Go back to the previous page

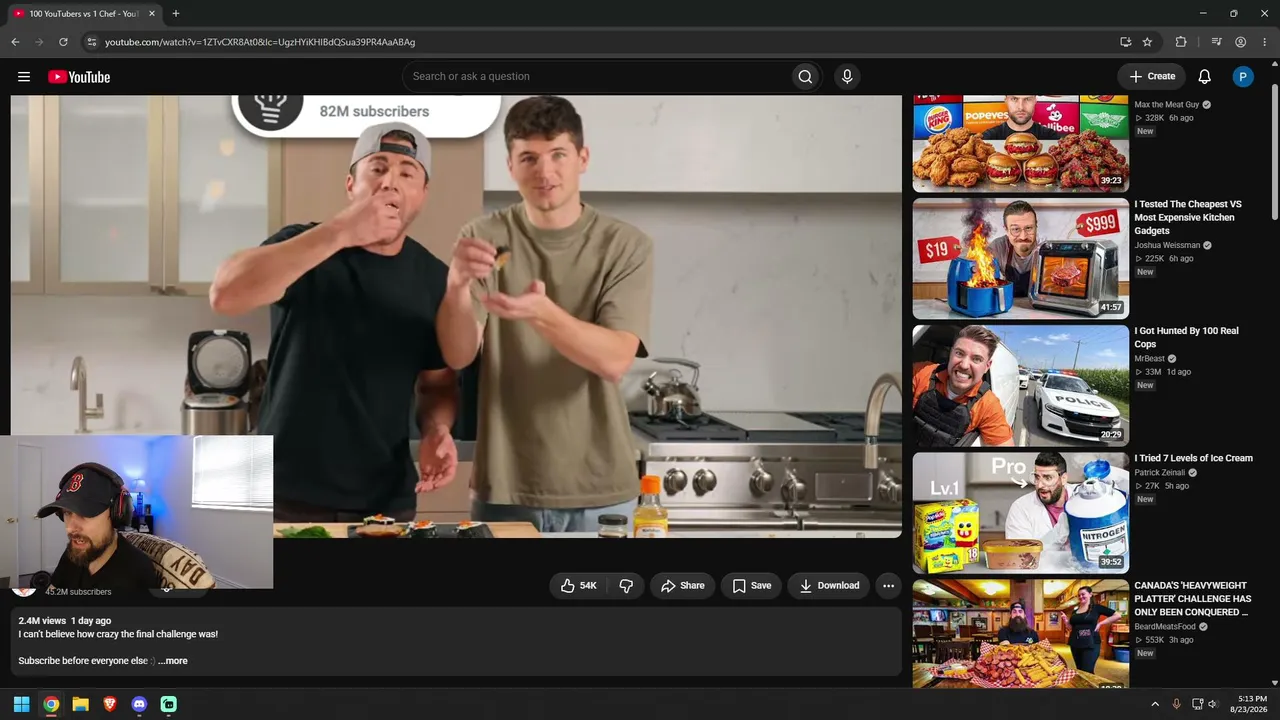(15, 42)
